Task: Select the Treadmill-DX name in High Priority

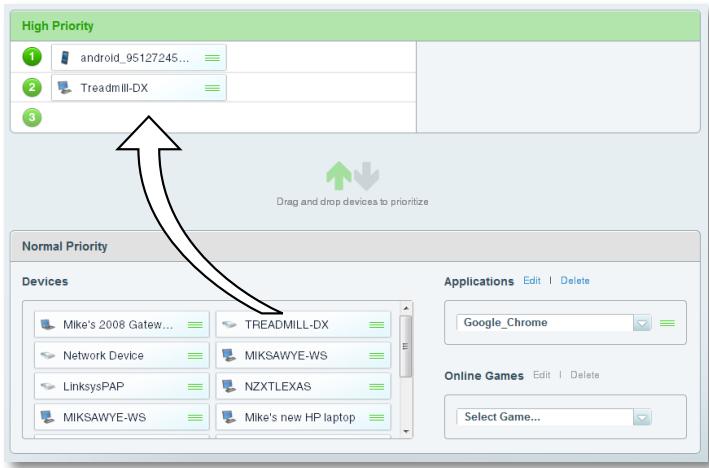Action: 114,88
